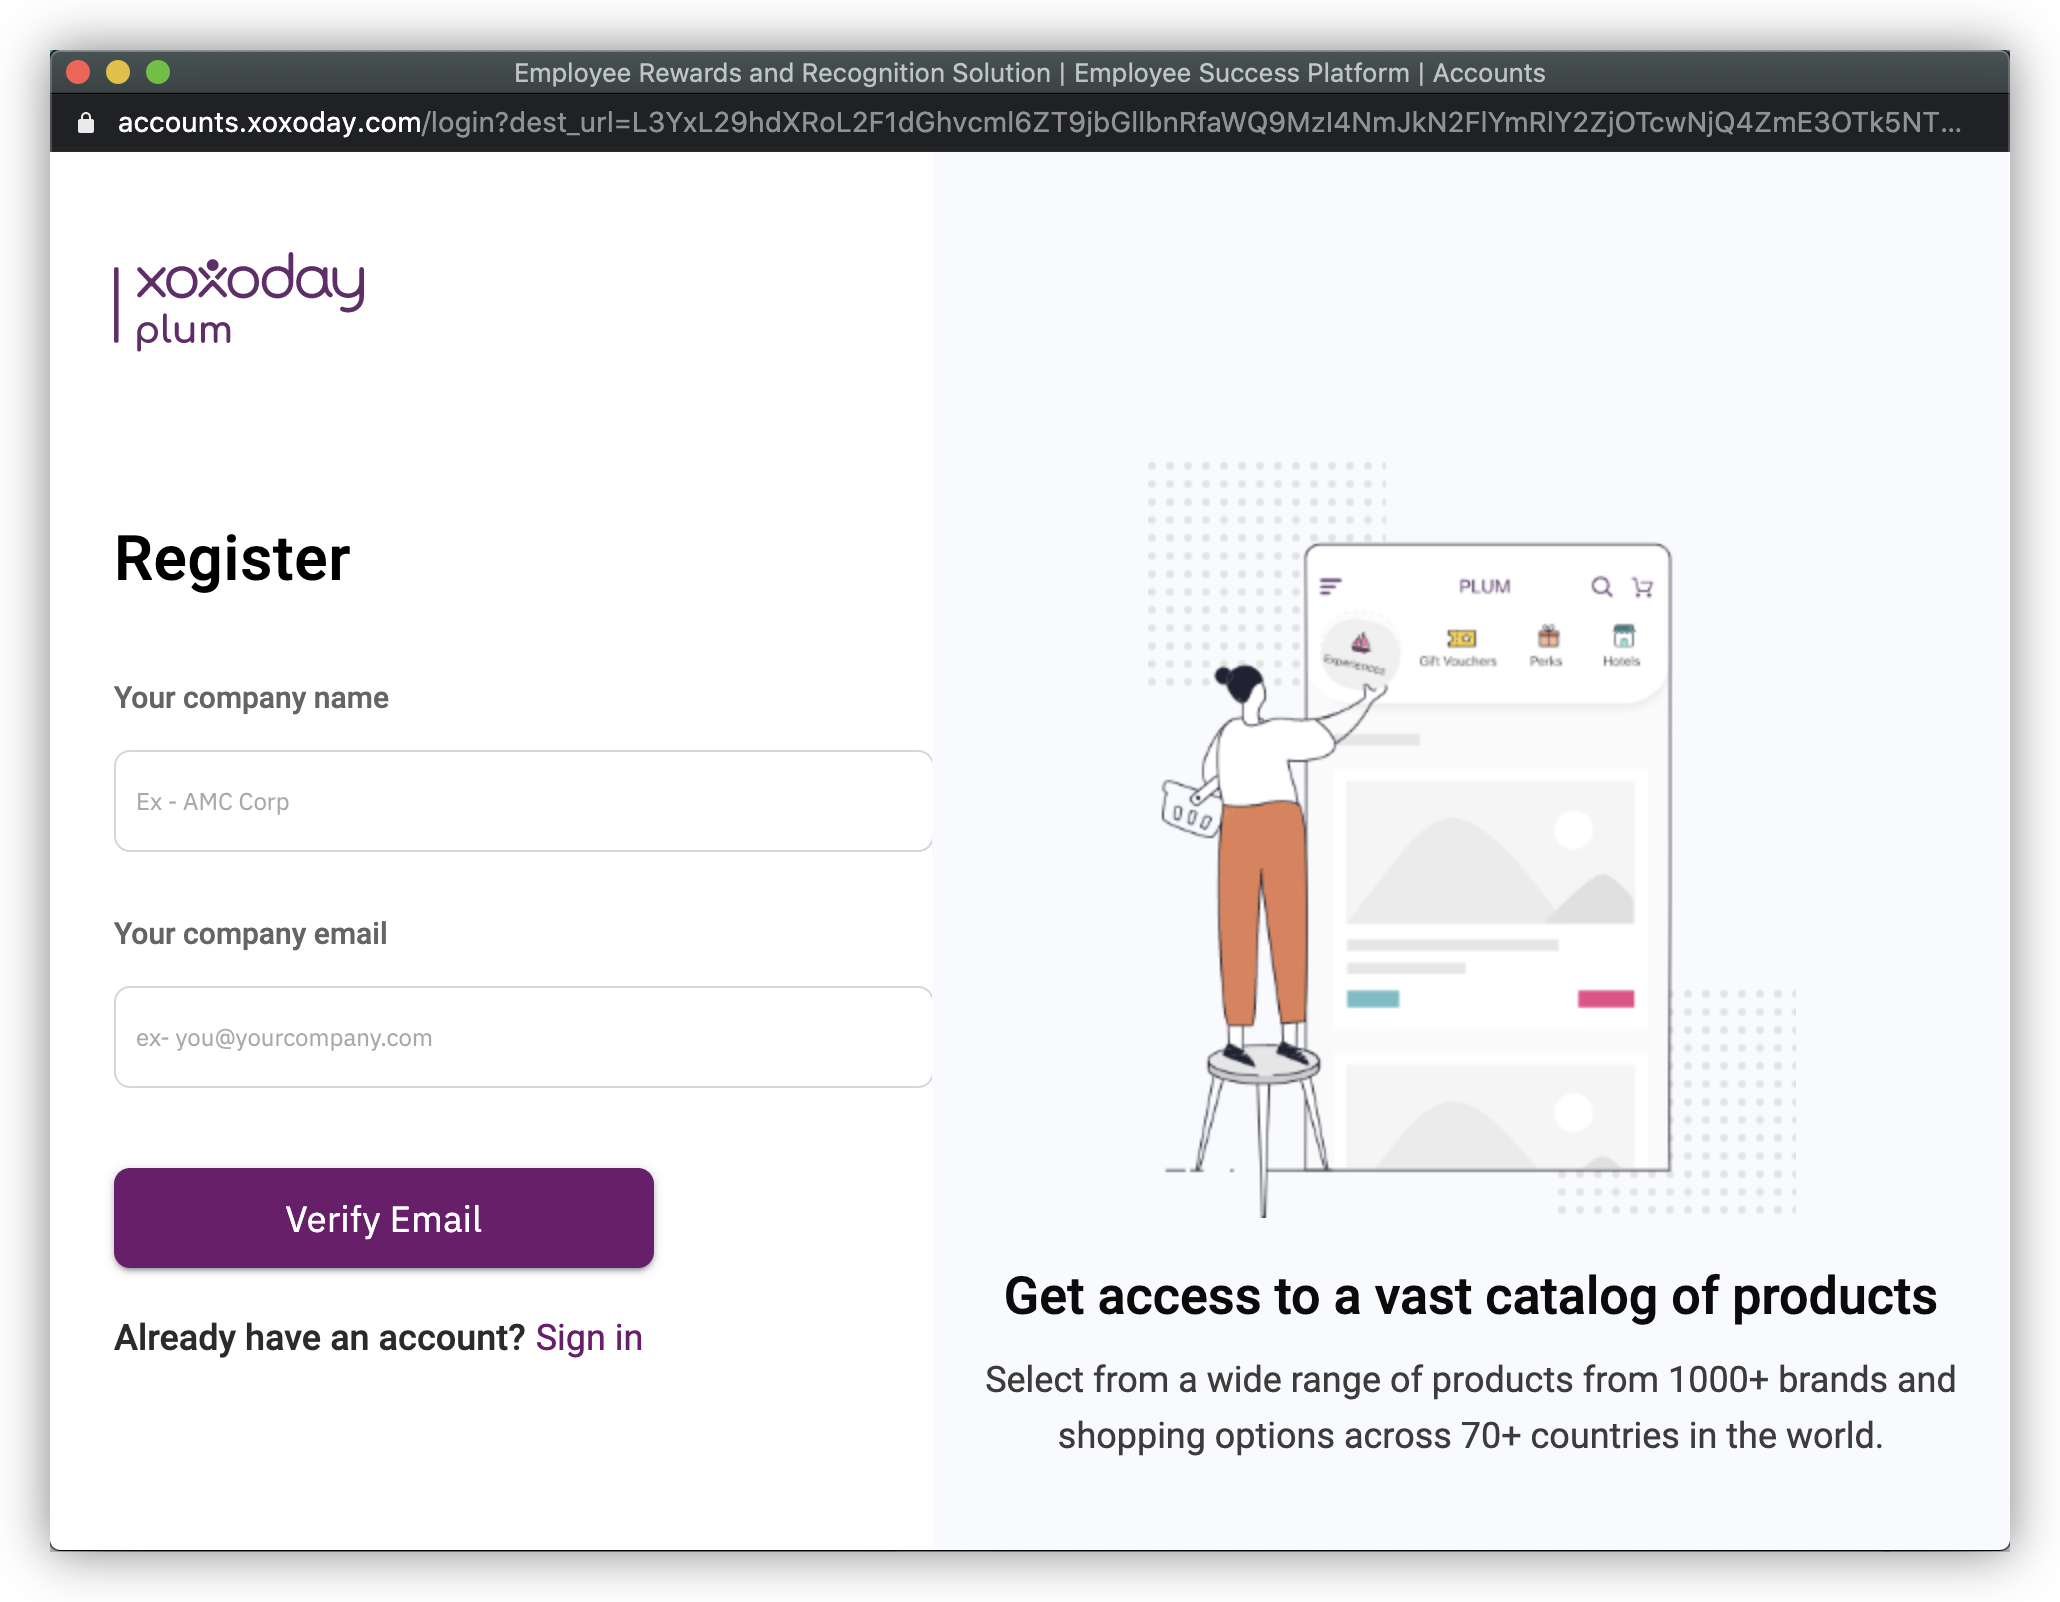Click the Verify Email button

(x=384, y=1218)
